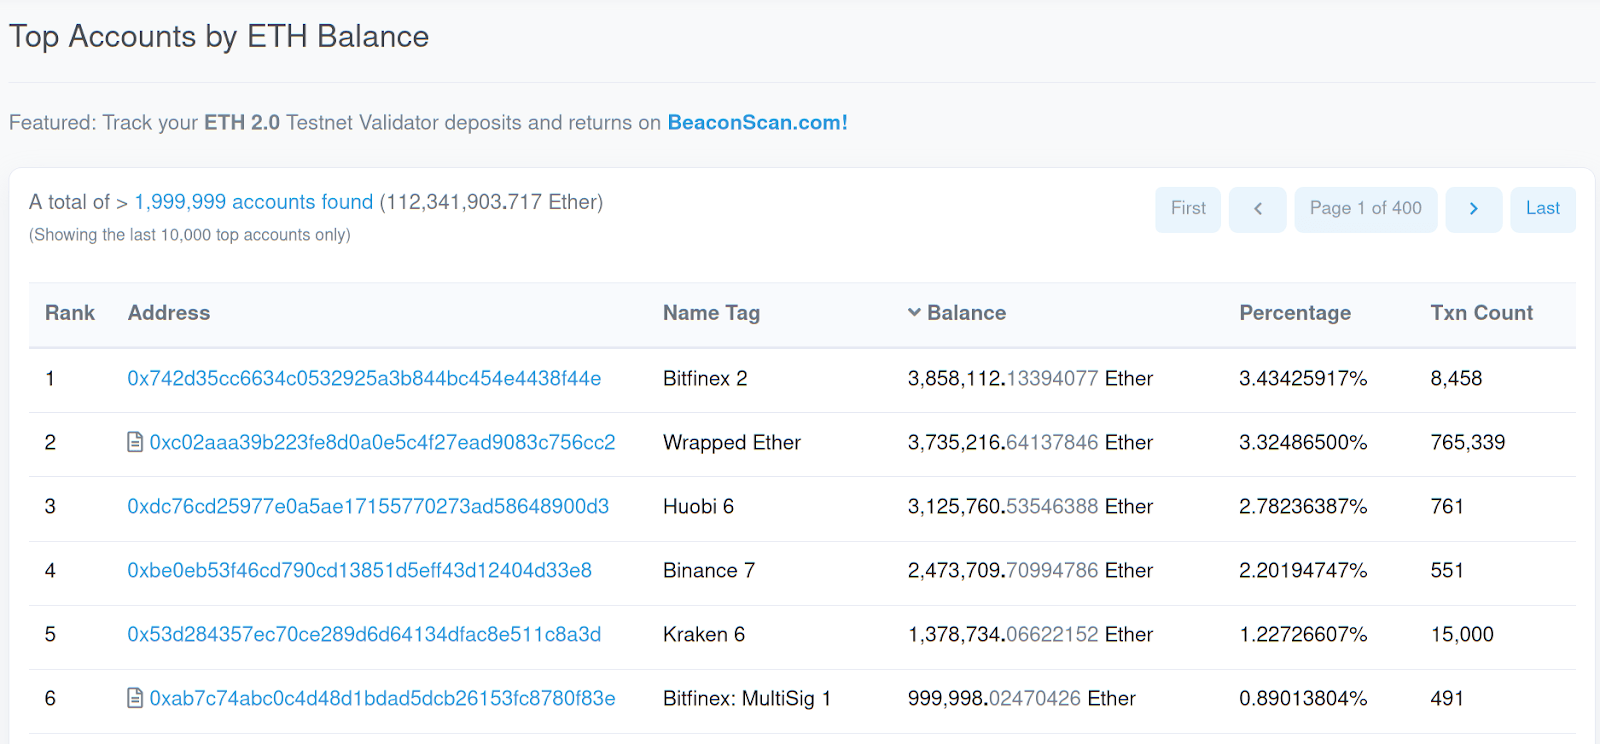Toggle Balance column sort chevron
This screenshot has width=1600, height=744.
[x=914, y=313]
